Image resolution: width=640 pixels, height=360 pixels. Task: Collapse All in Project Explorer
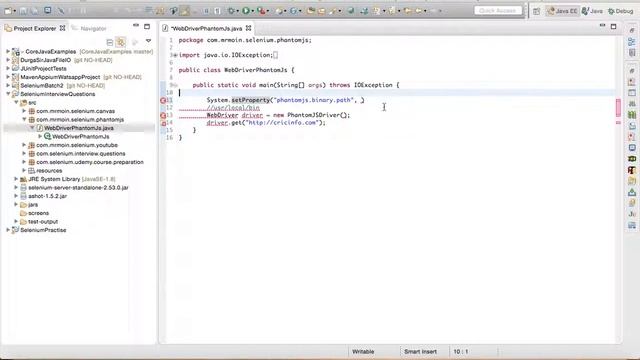click(110, 42)
